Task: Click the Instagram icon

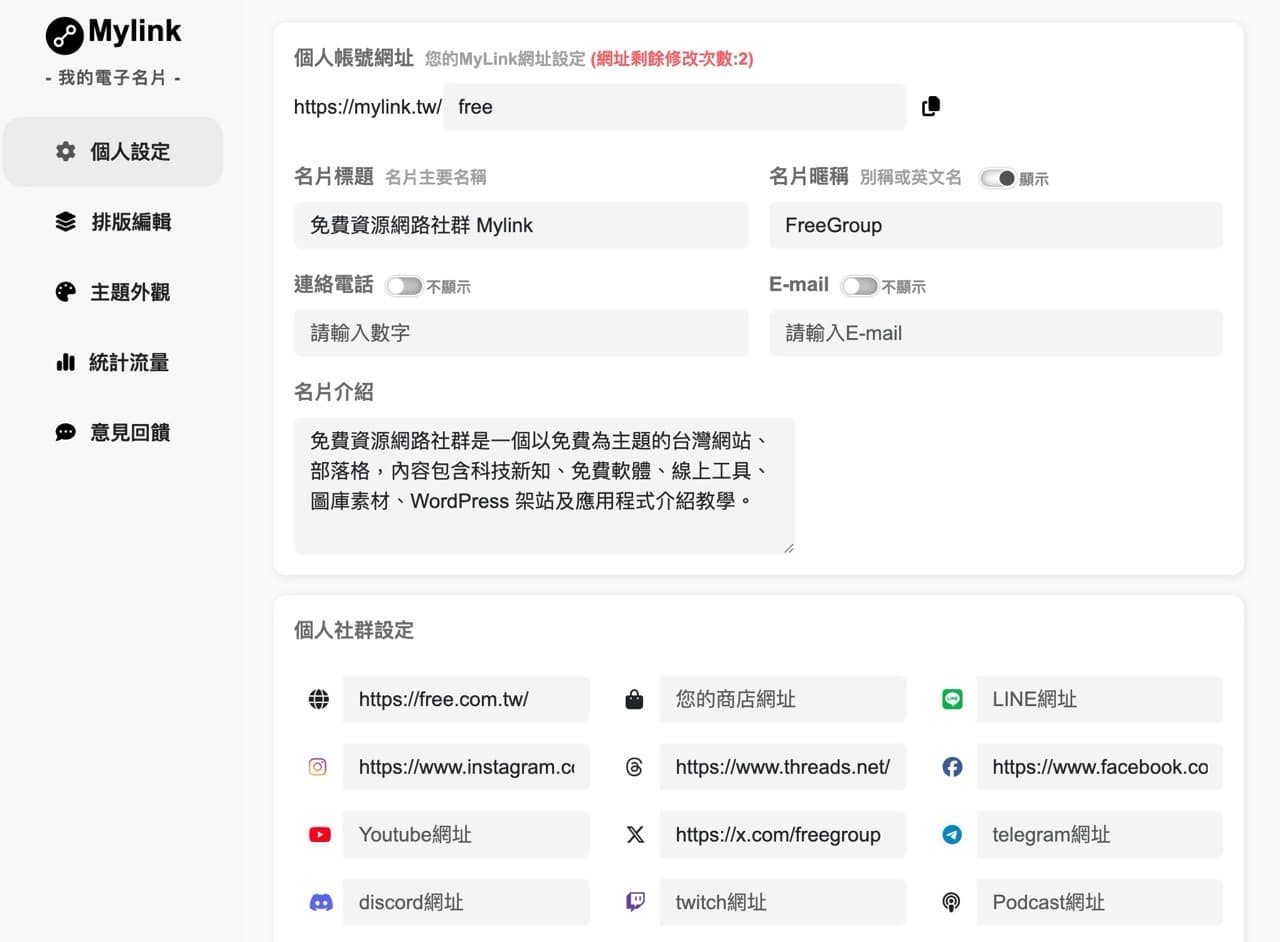Action: point(318,767)
